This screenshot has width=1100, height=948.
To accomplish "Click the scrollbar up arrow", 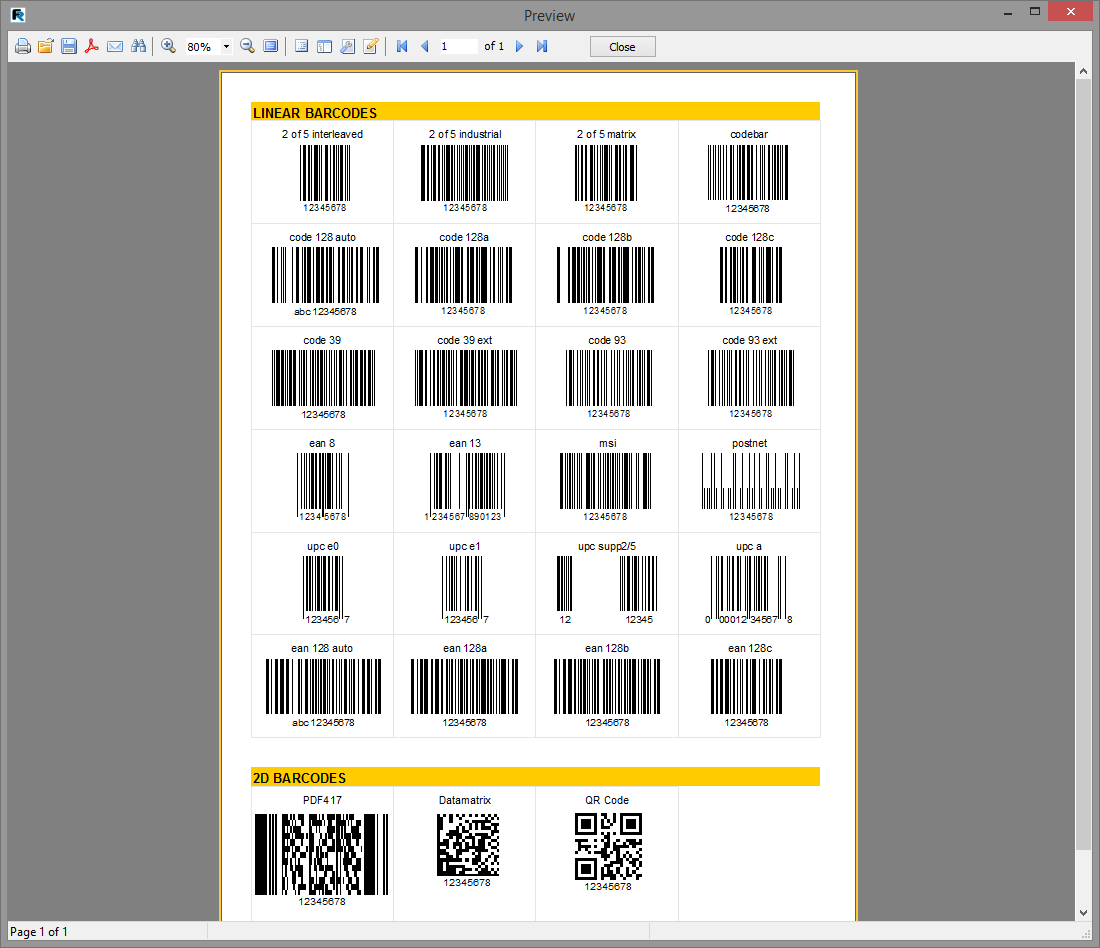I will click(x=1083, y=71).
